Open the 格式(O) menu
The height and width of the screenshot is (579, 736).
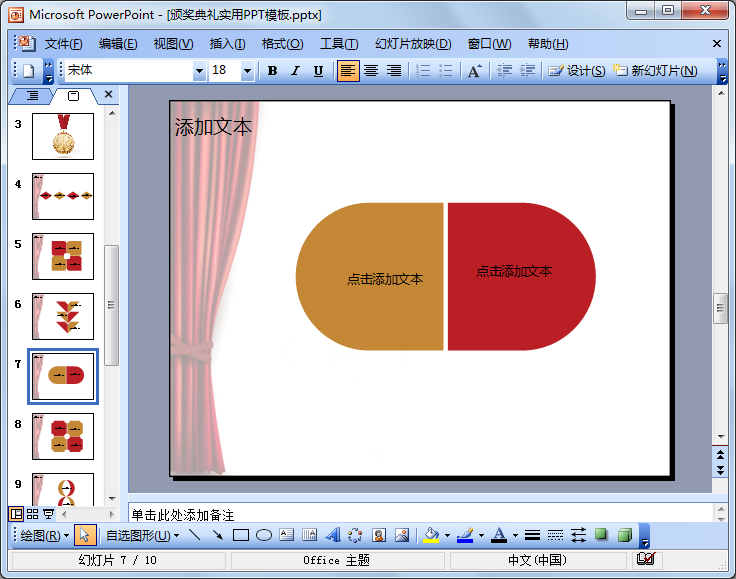tap(282, 44)
